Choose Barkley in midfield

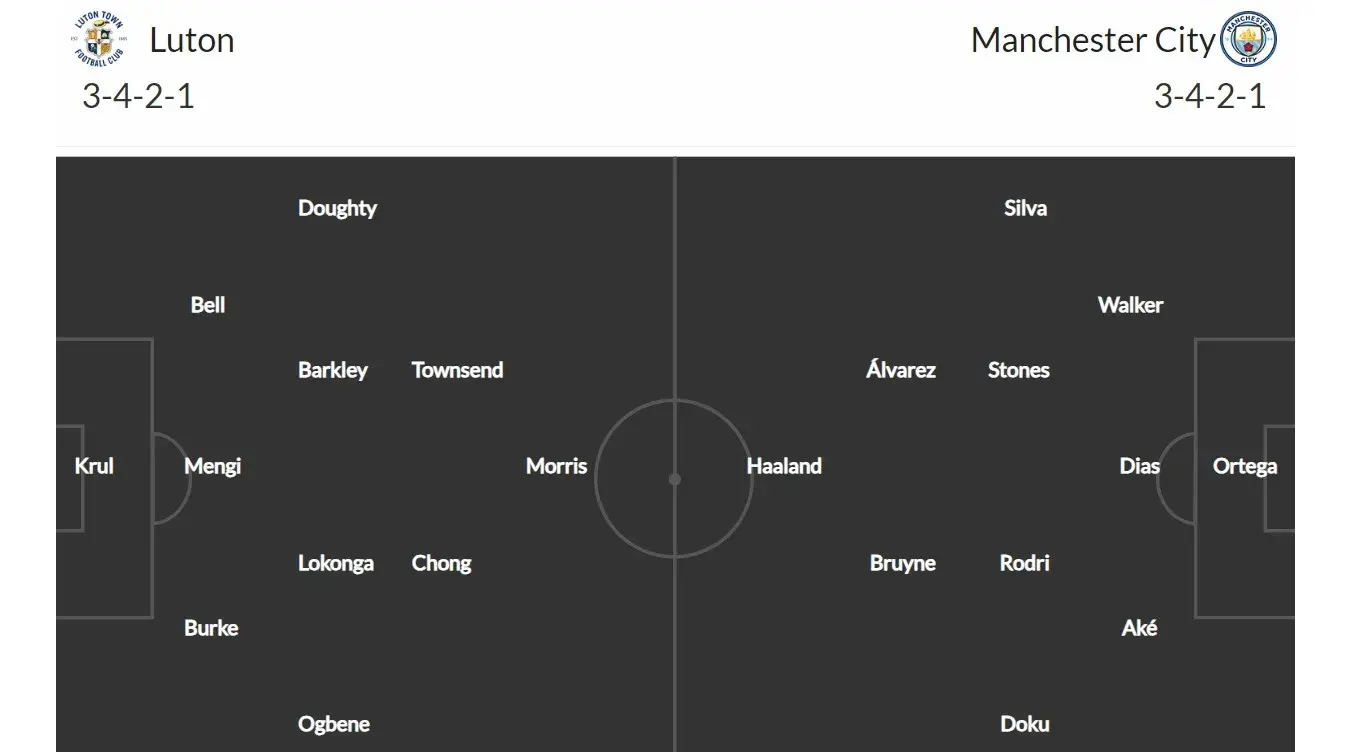[x=333, y=370]
